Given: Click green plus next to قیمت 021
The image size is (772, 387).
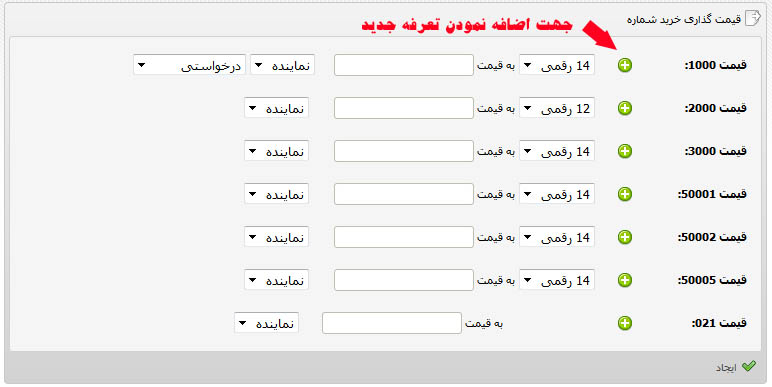Looking at the screenshot, I should click(x=625, y=323).
